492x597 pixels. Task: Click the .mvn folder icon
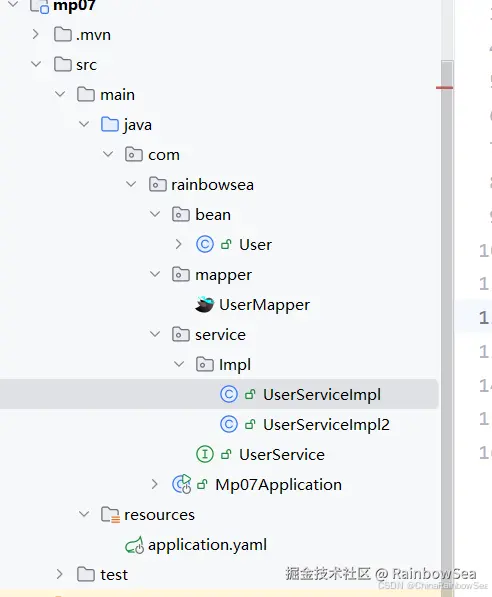(x=63, y=34)
